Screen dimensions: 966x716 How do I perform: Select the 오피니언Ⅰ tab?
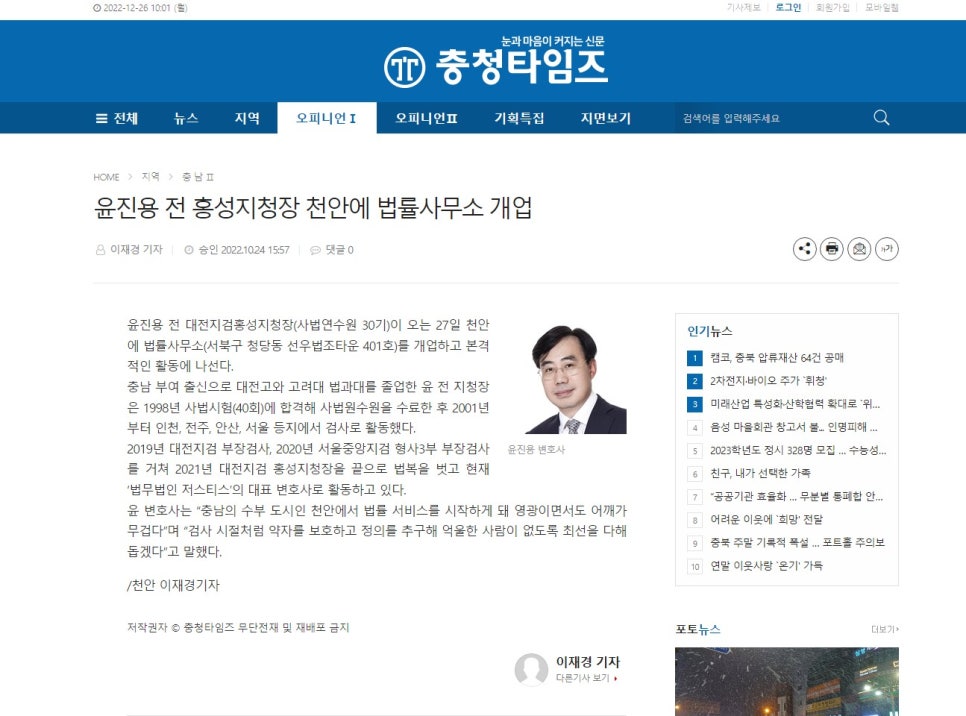pyautogui.click(x=327, y=118)
